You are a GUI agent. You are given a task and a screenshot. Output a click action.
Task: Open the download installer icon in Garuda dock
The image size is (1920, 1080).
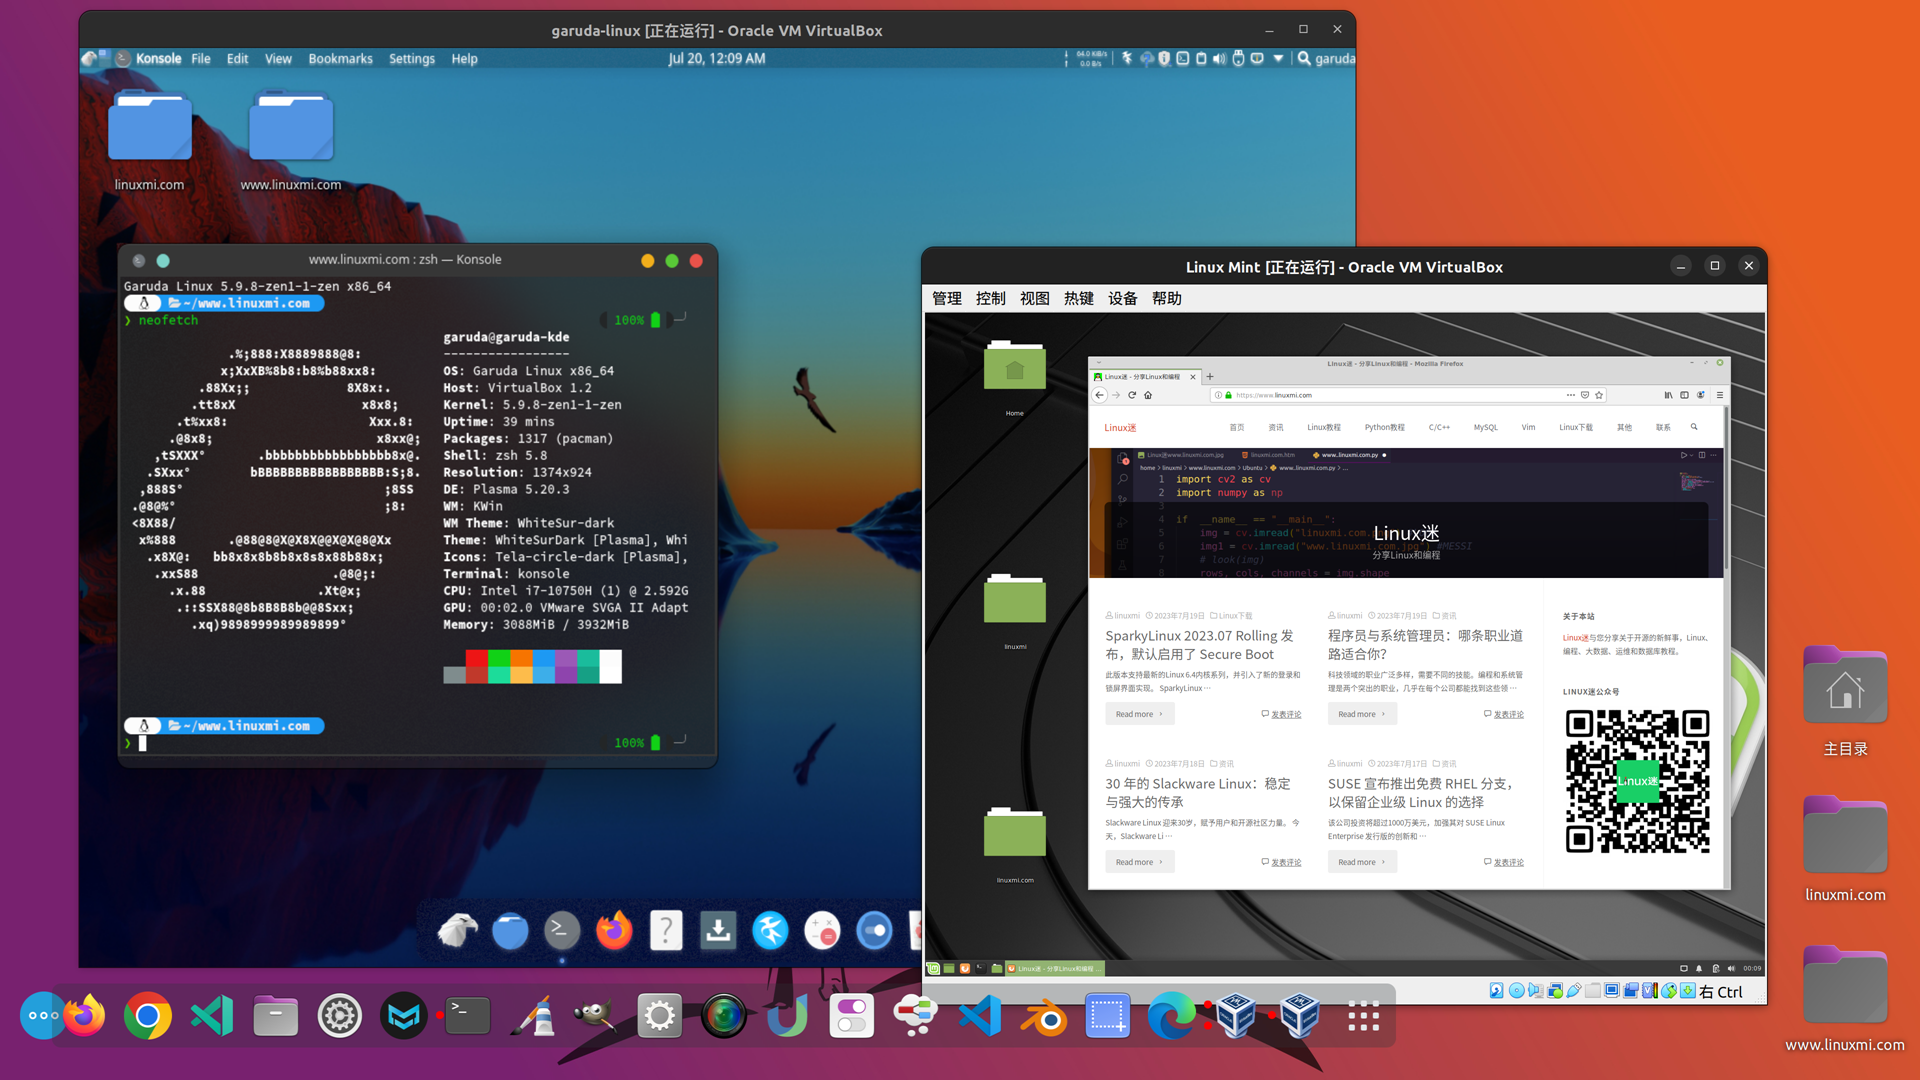click(718, 931)
